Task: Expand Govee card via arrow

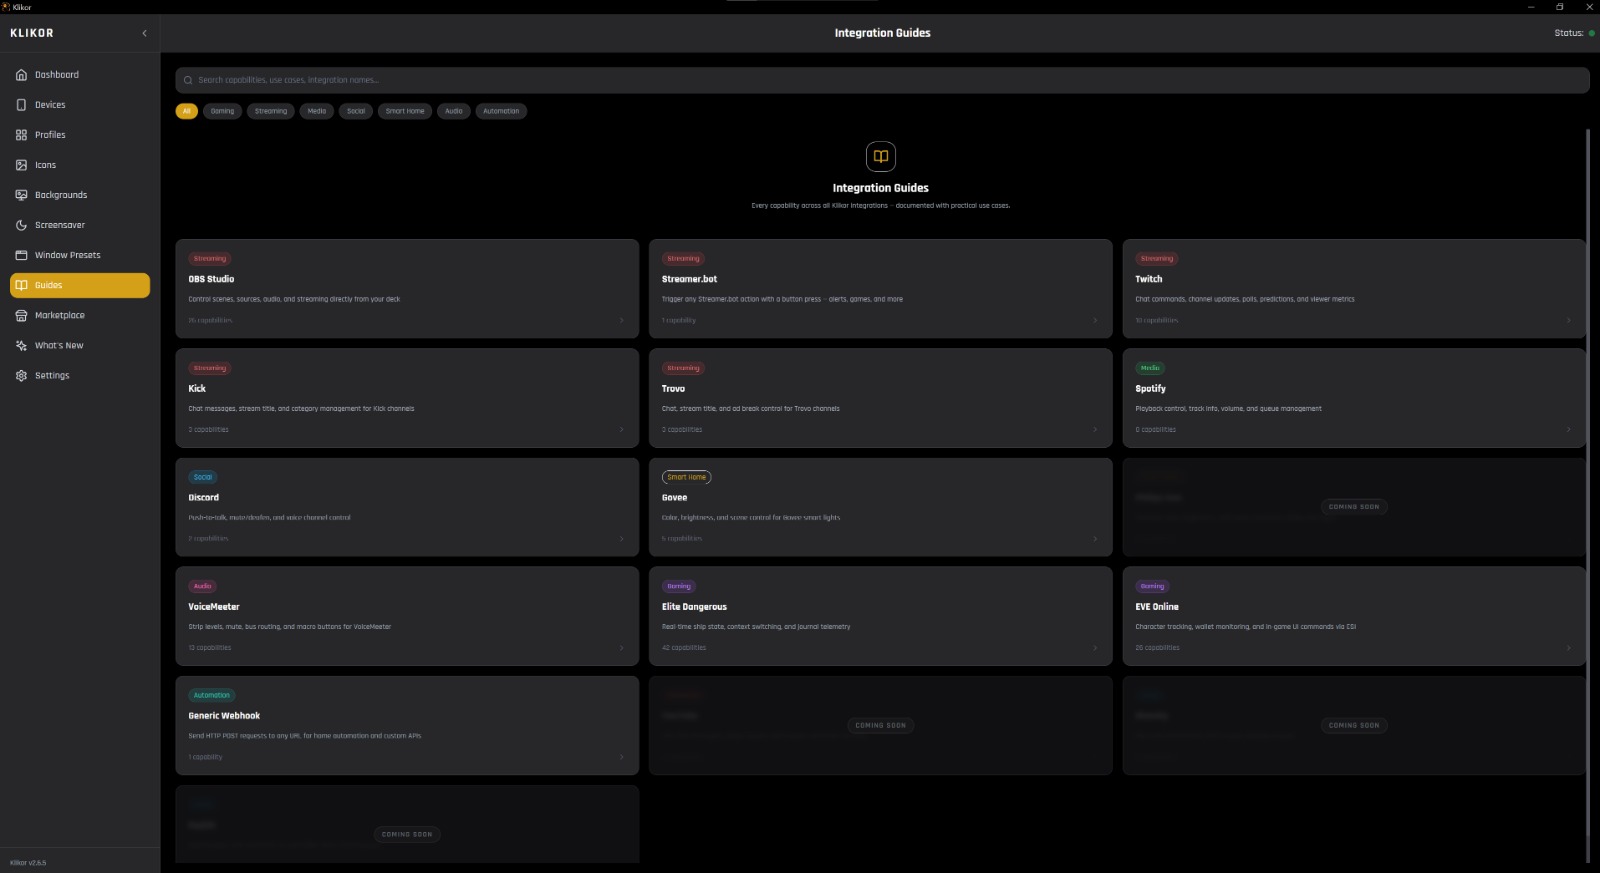Action: click(1095, 538)
